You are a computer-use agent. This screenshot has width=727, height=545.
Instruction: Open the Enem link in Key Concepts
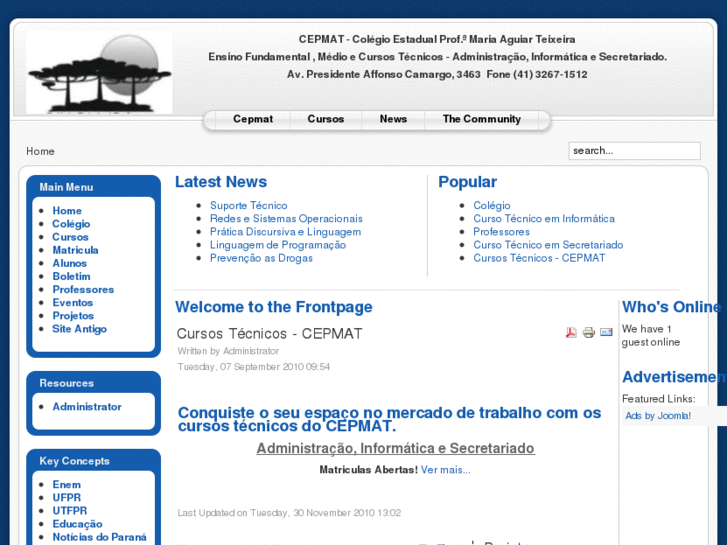click(x=66, y=485)
